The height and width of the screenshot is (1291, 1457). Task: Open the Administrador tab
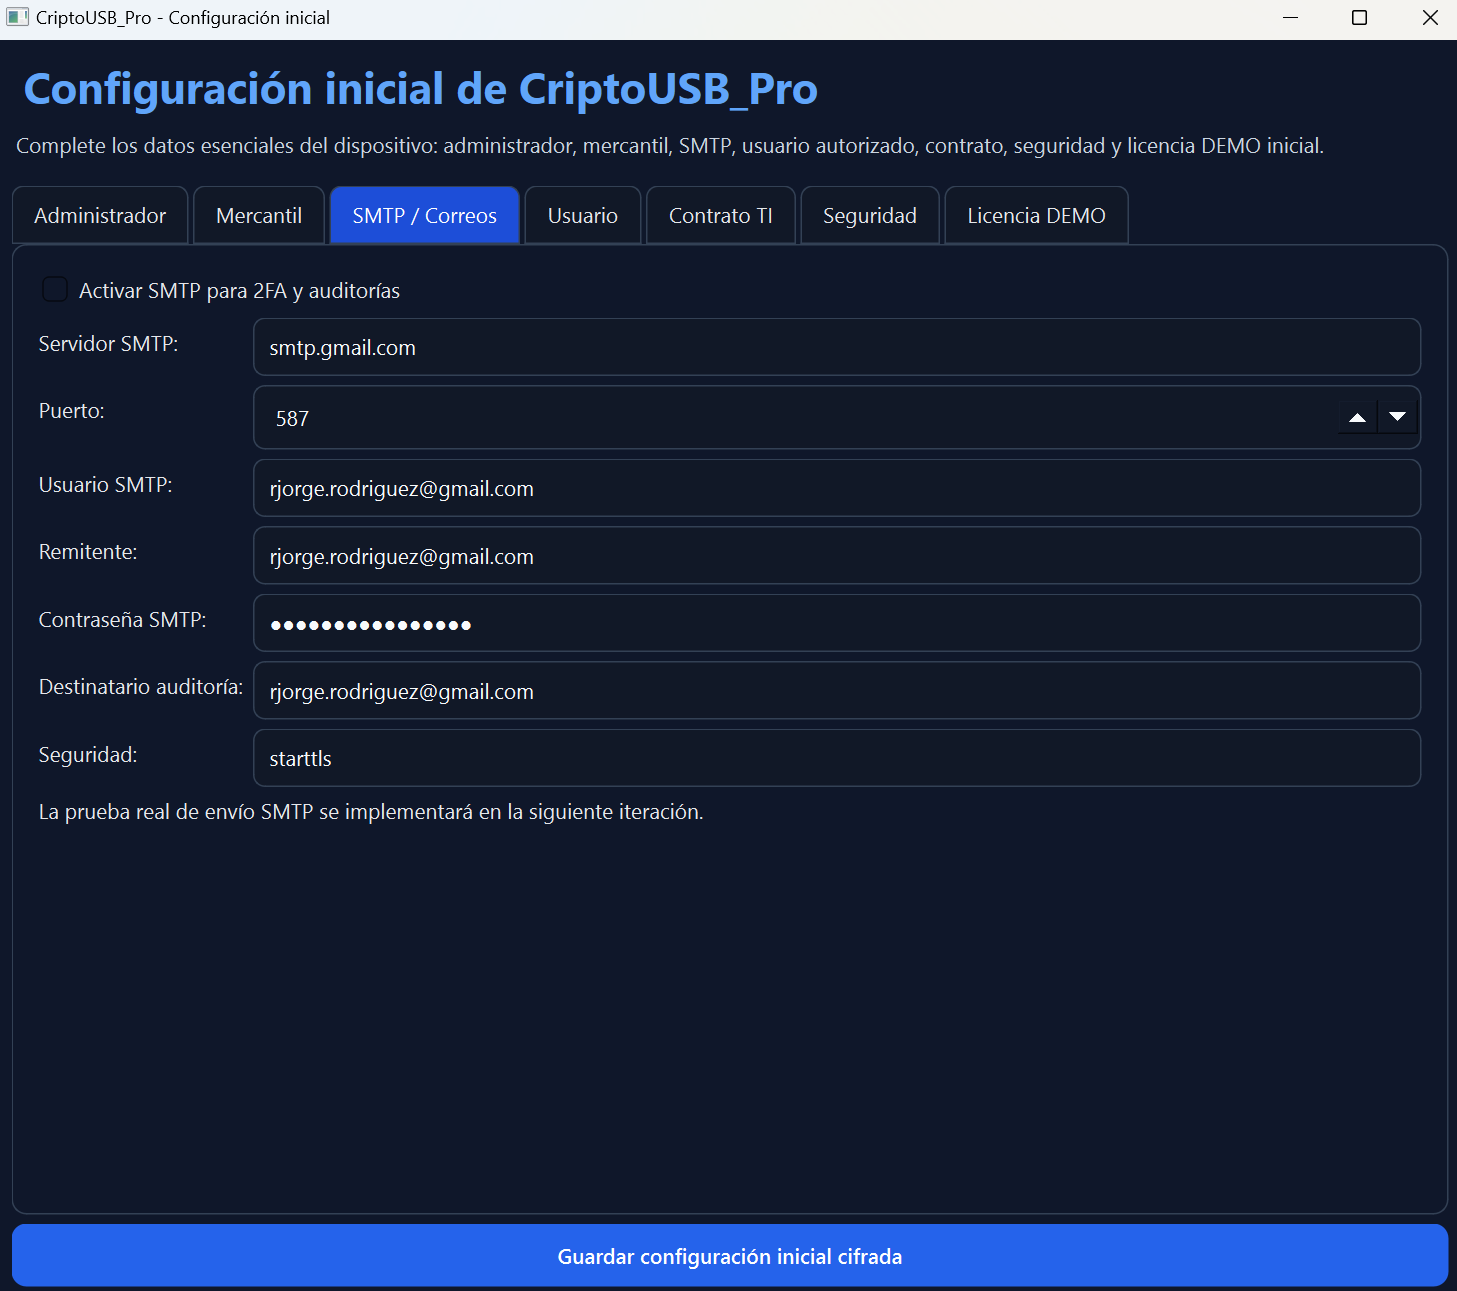coord(100,215)
